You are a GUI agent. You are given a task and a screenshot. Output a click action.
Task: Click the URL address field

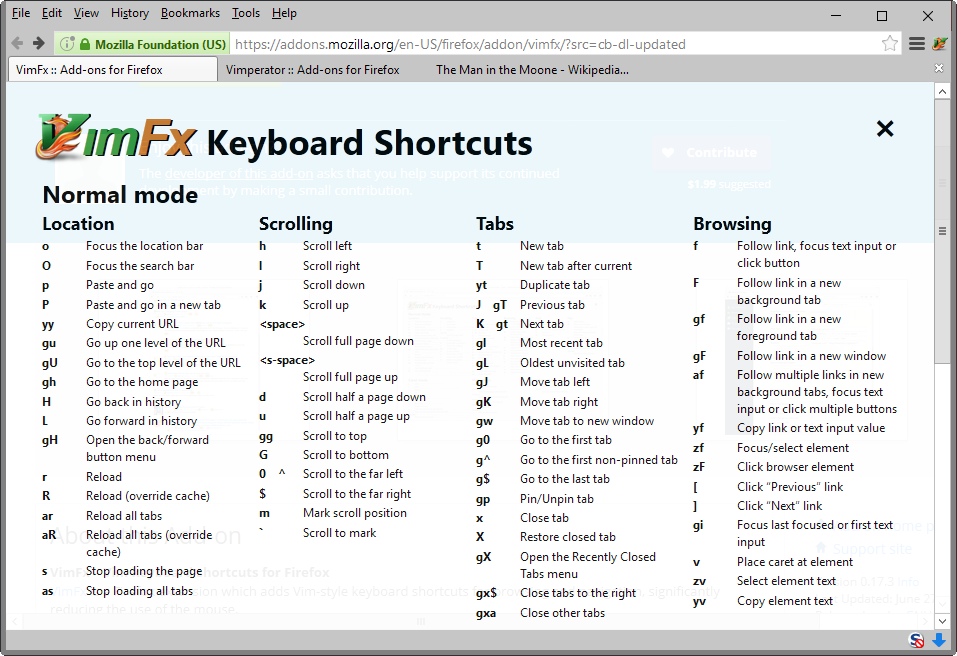coord(555,44)
